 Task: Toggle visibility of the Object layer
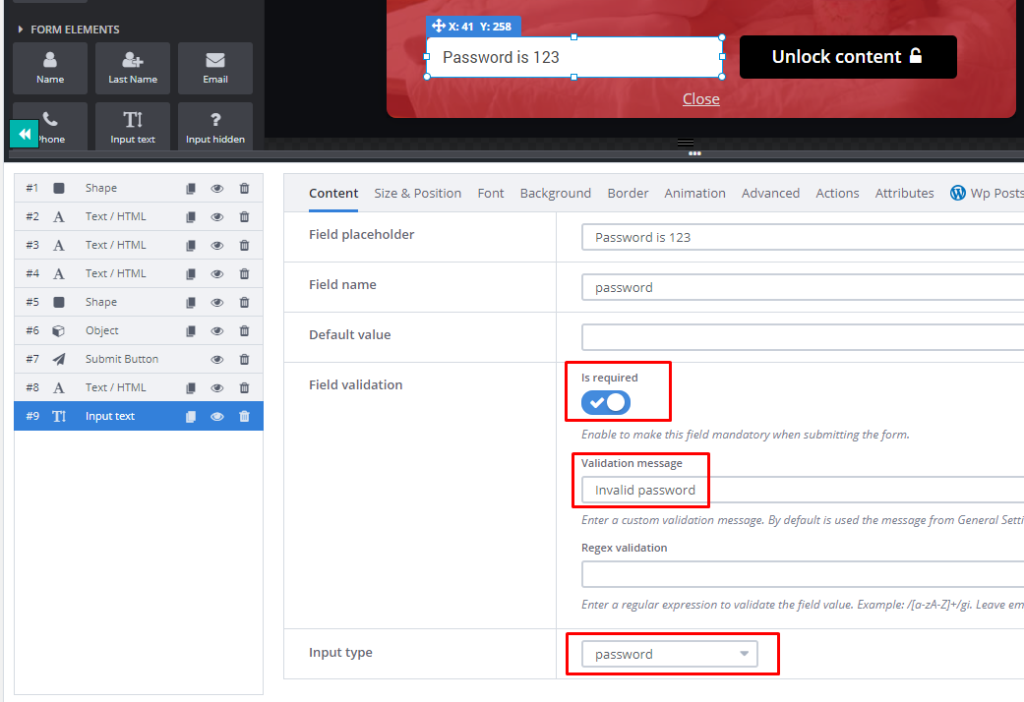point(217,330)
